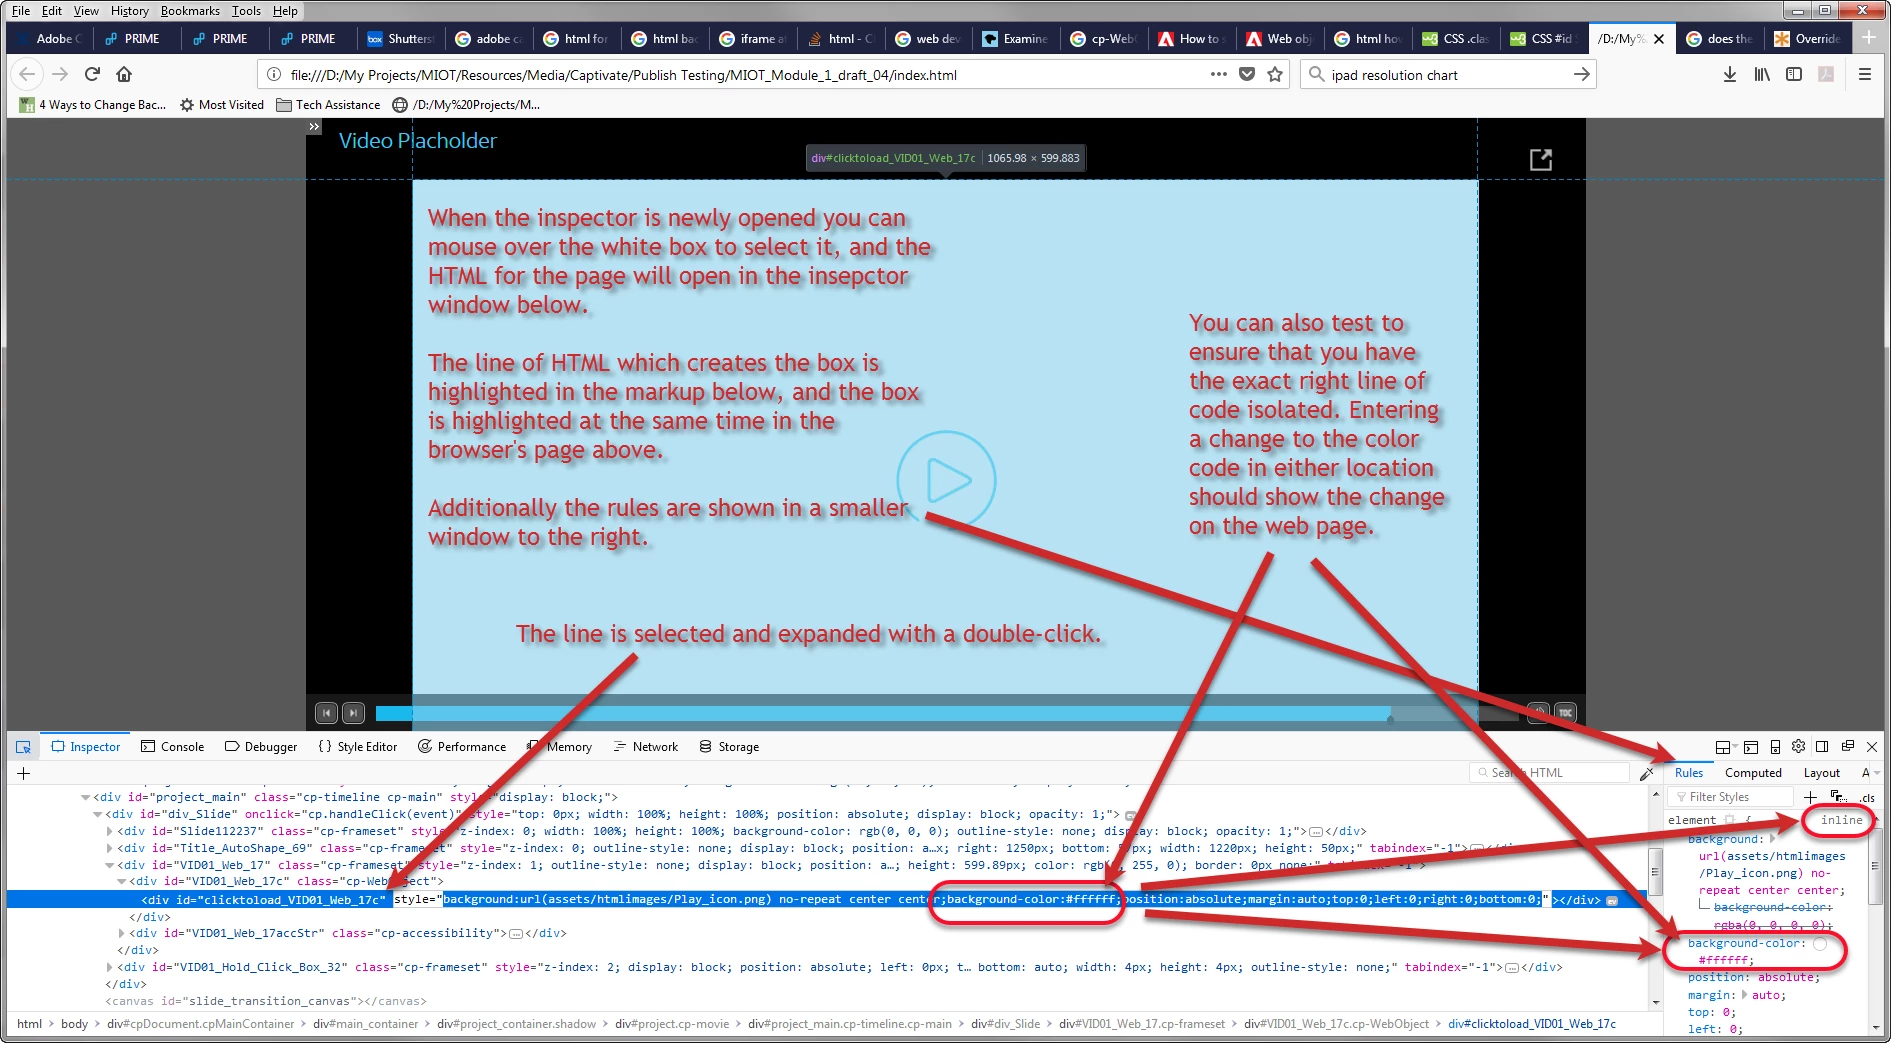1891x1043 pixels.
Task: Switch to Computed styles tab
Action: (x=1753, y=773)
